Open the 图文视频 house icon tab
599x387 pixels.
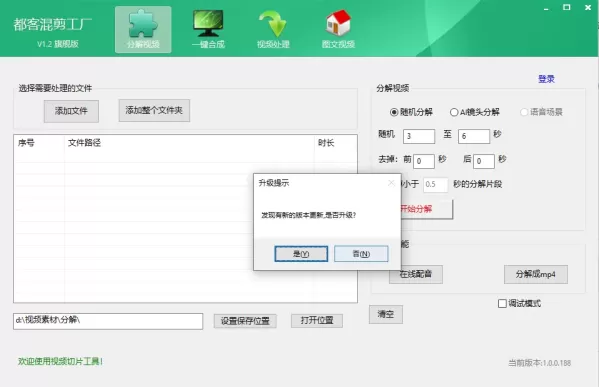click(338, 29)
